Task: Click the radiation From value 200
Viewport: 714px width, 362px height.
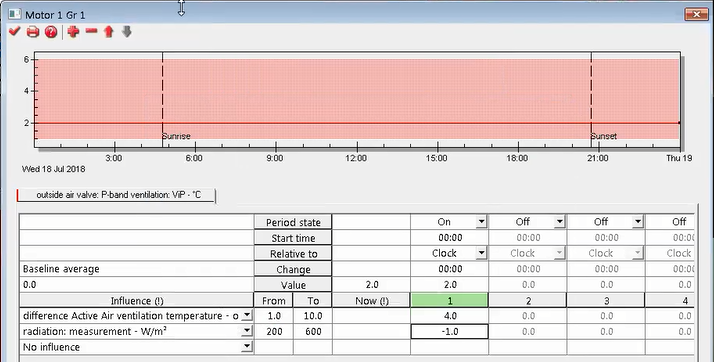Action: click(x=274, y=331)
